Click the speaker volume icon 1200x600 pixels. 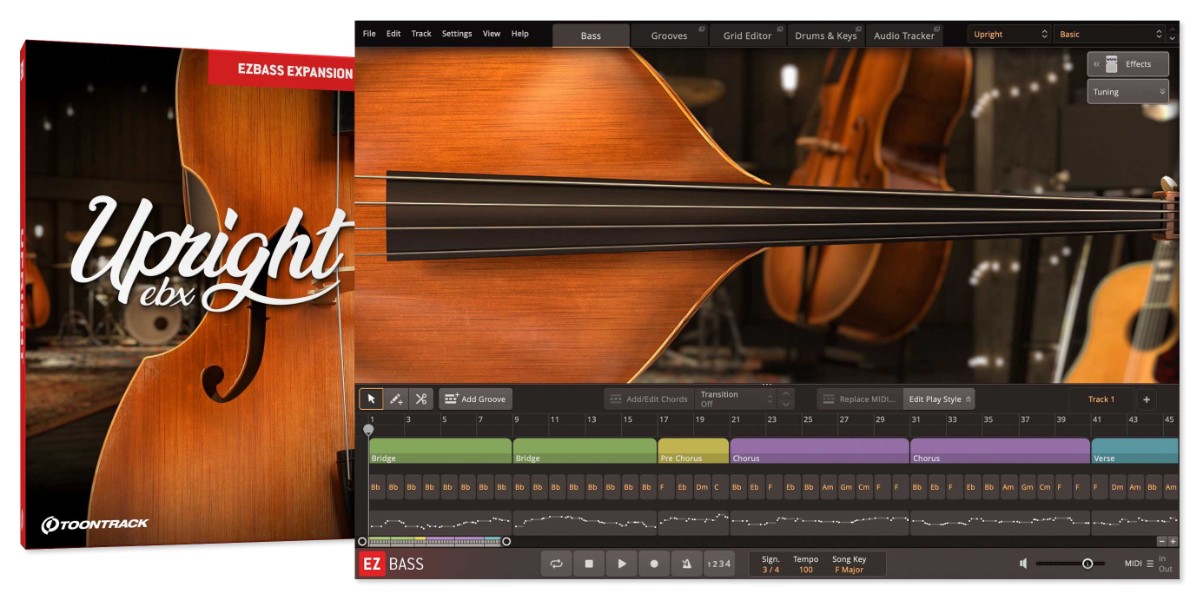tap(1023, 564)
